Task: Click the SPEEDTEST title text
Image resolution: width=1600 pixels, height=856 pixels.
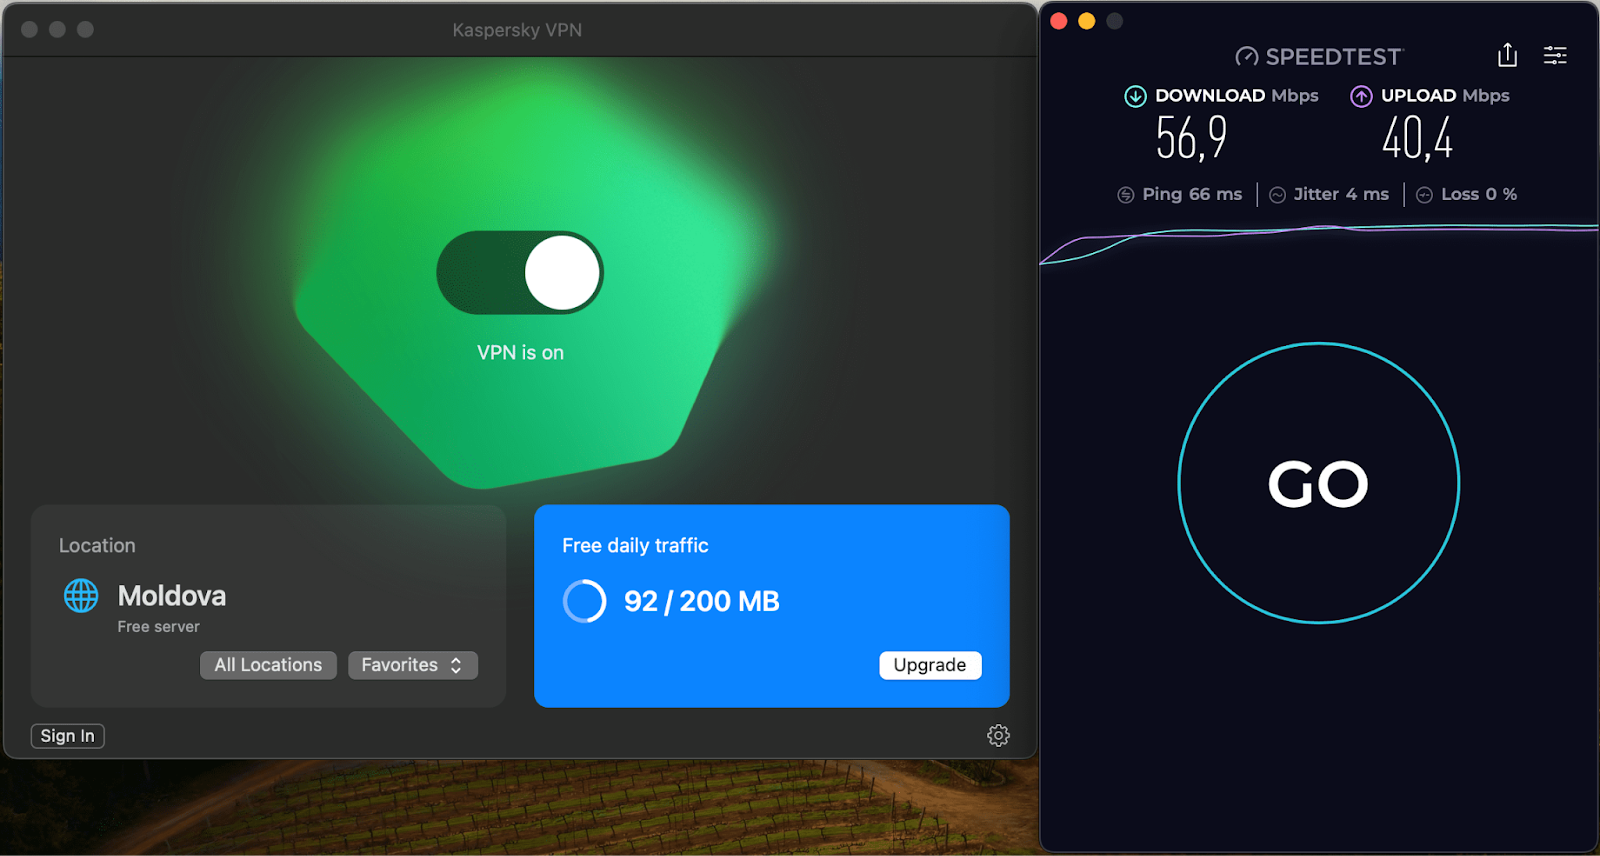Action: 1334,57
